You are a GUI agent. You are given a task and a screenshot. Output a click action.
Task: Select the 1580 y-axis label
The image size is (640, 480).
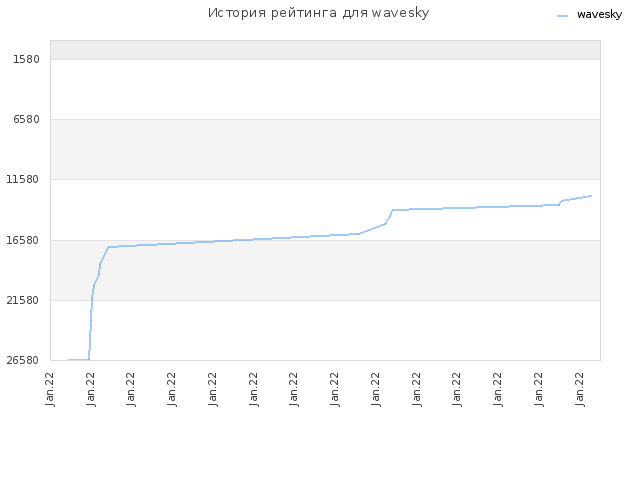point(27,60)
